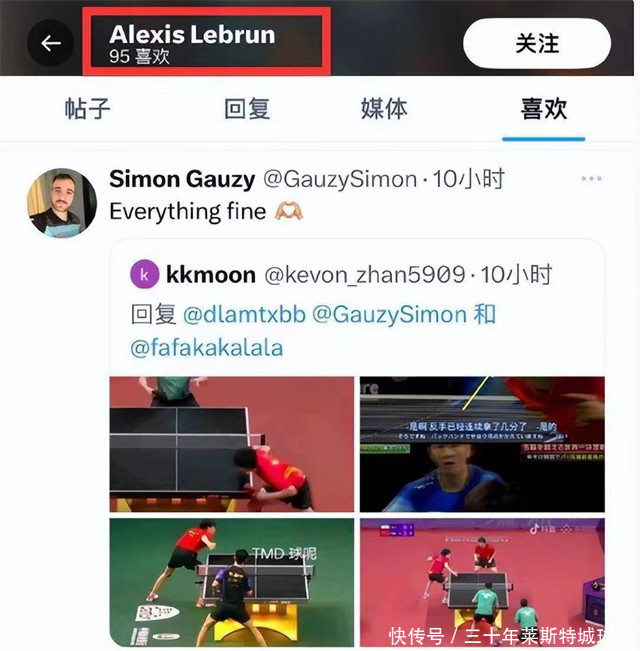Open the top-right image with subtitle text
The image size is (640, 651).
click(x=482, y=444)
